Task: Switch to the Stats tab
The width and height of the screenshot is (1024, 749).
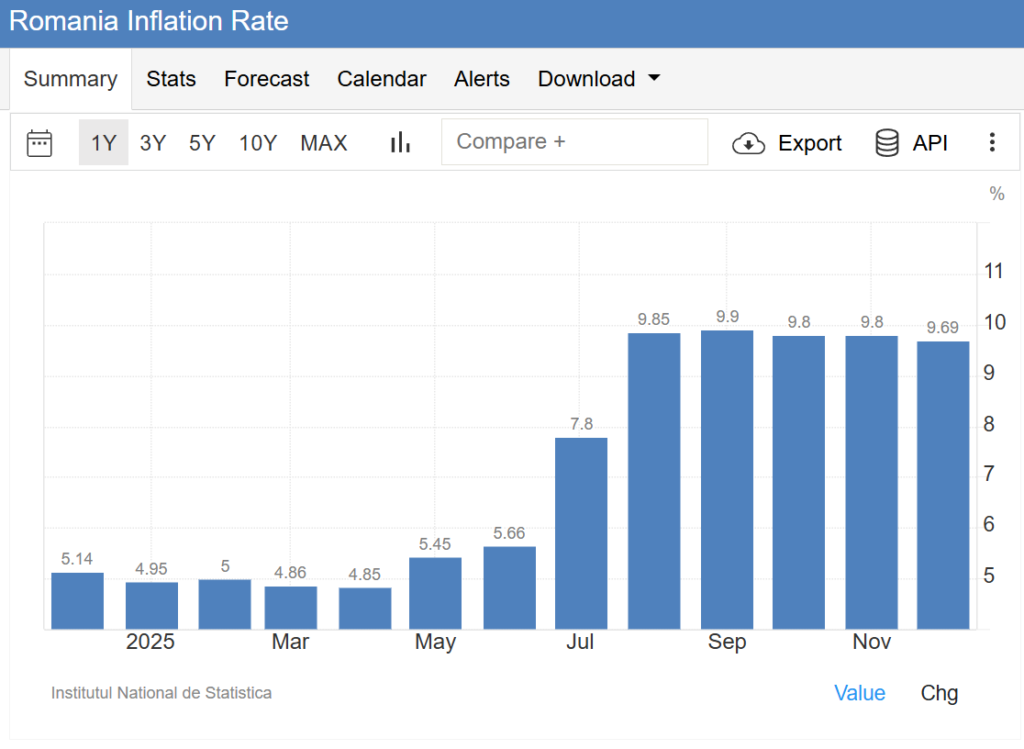Action: [x=171, y=79]
